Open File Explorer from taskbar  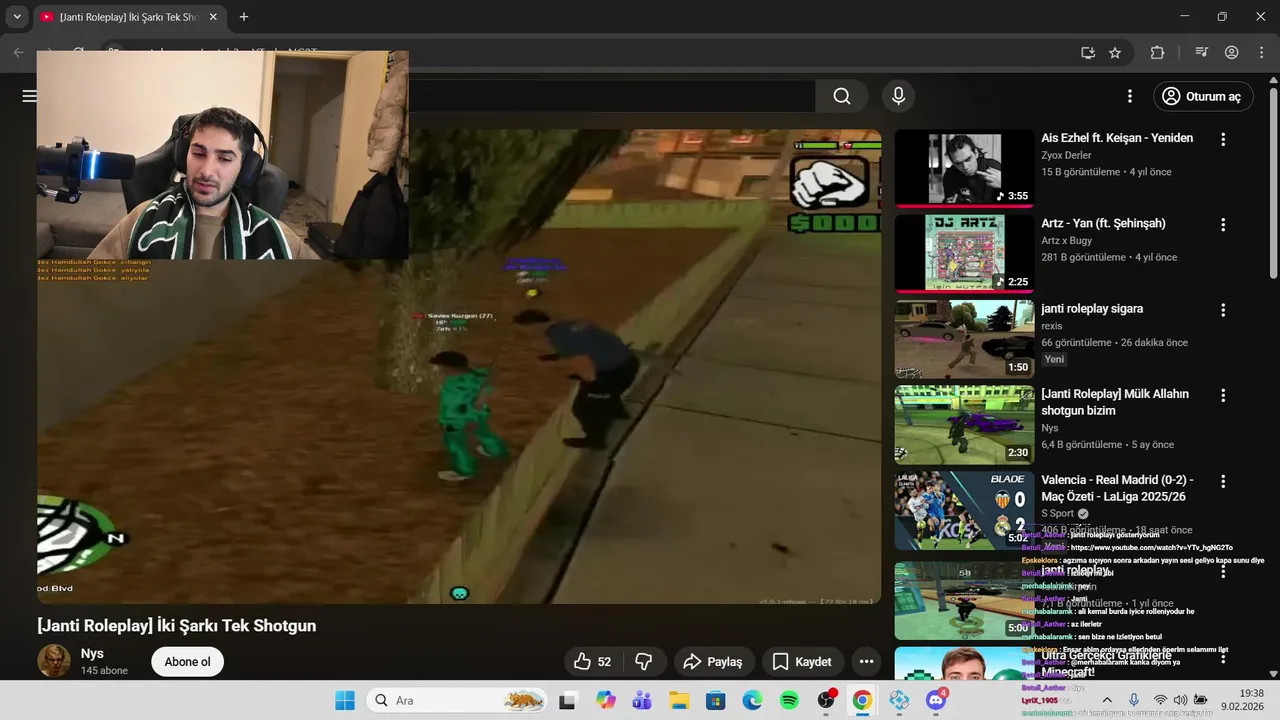tap(679, 700)
